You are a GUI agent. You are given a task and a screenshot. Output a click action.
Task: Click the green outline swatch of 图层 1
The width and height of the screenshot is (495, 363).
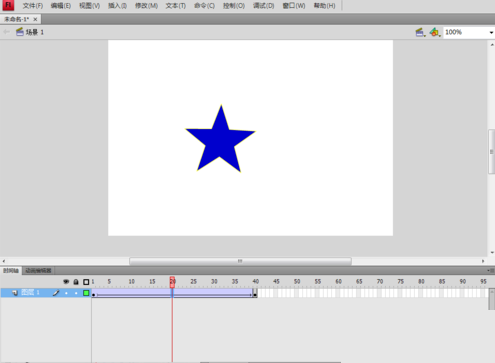pos(86,293)
